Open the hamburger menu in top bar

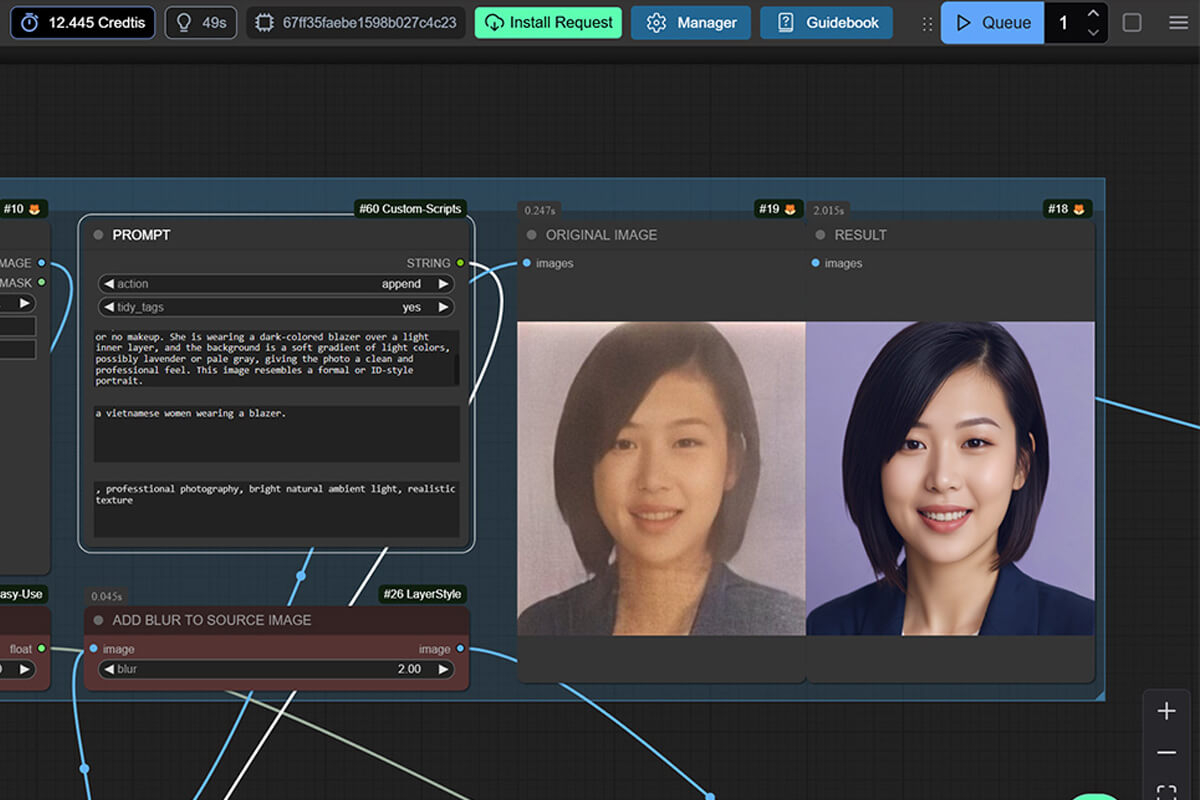(x=1178, y=22)
